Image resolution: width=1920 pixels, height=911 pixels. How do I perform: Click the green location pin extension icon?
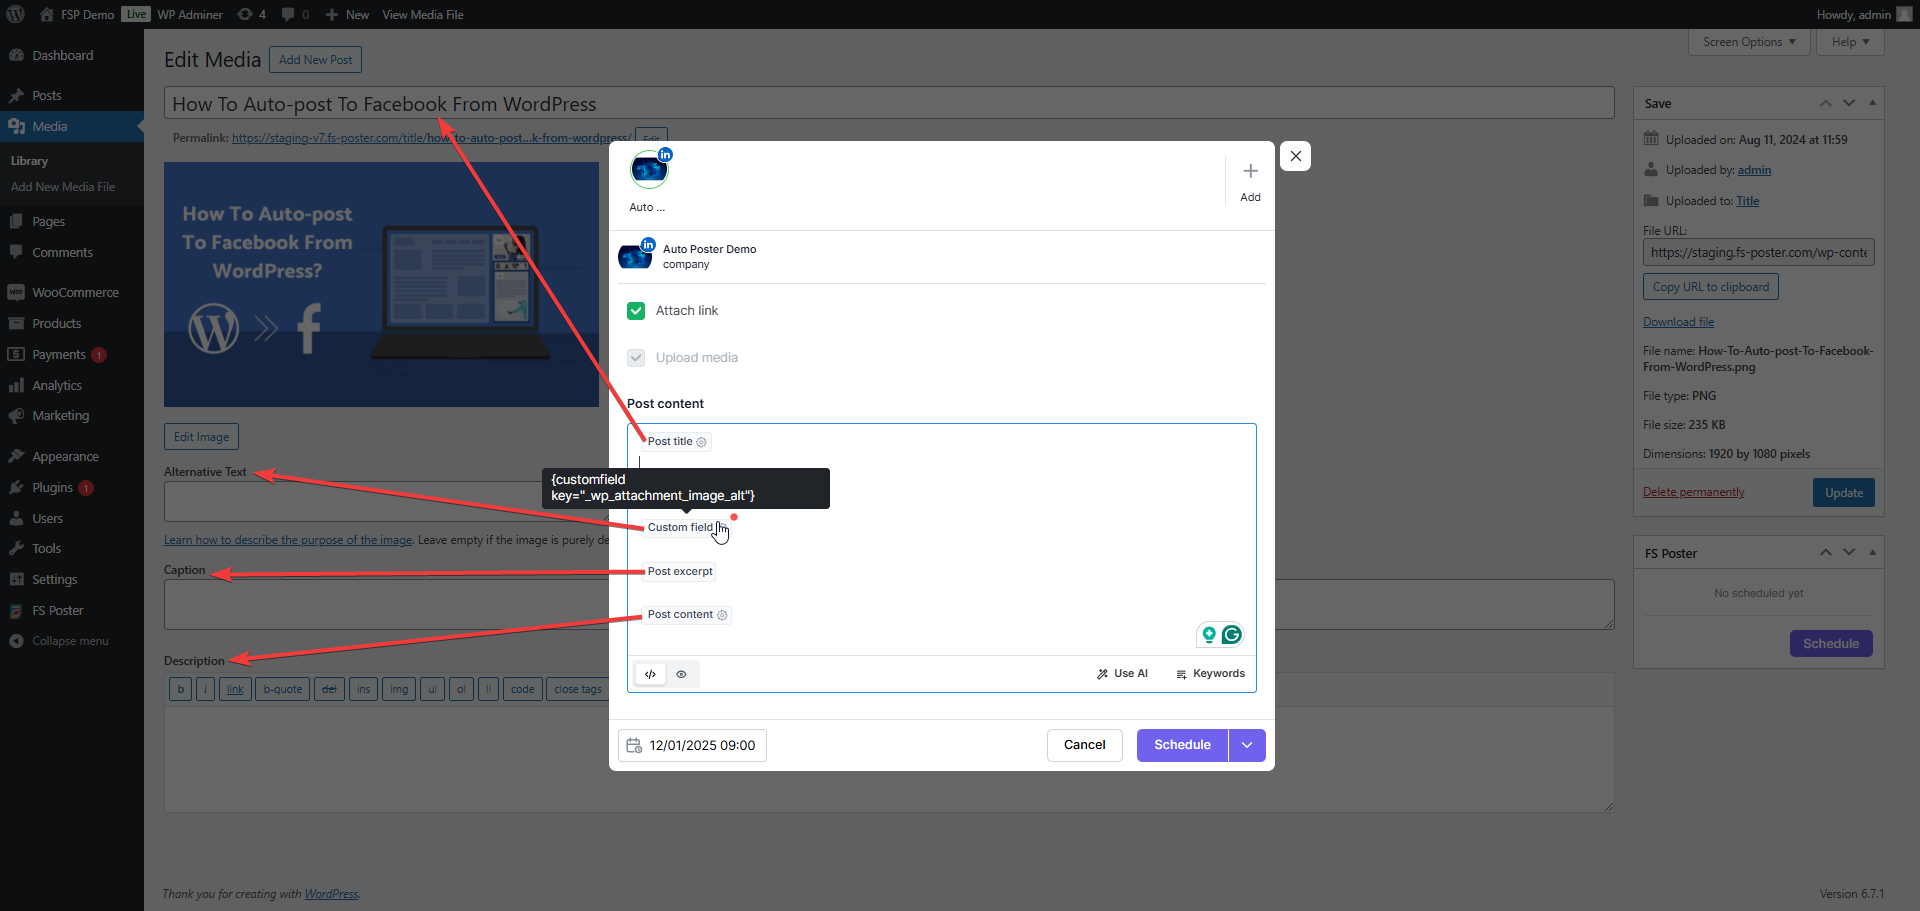tap(1209, 635)
